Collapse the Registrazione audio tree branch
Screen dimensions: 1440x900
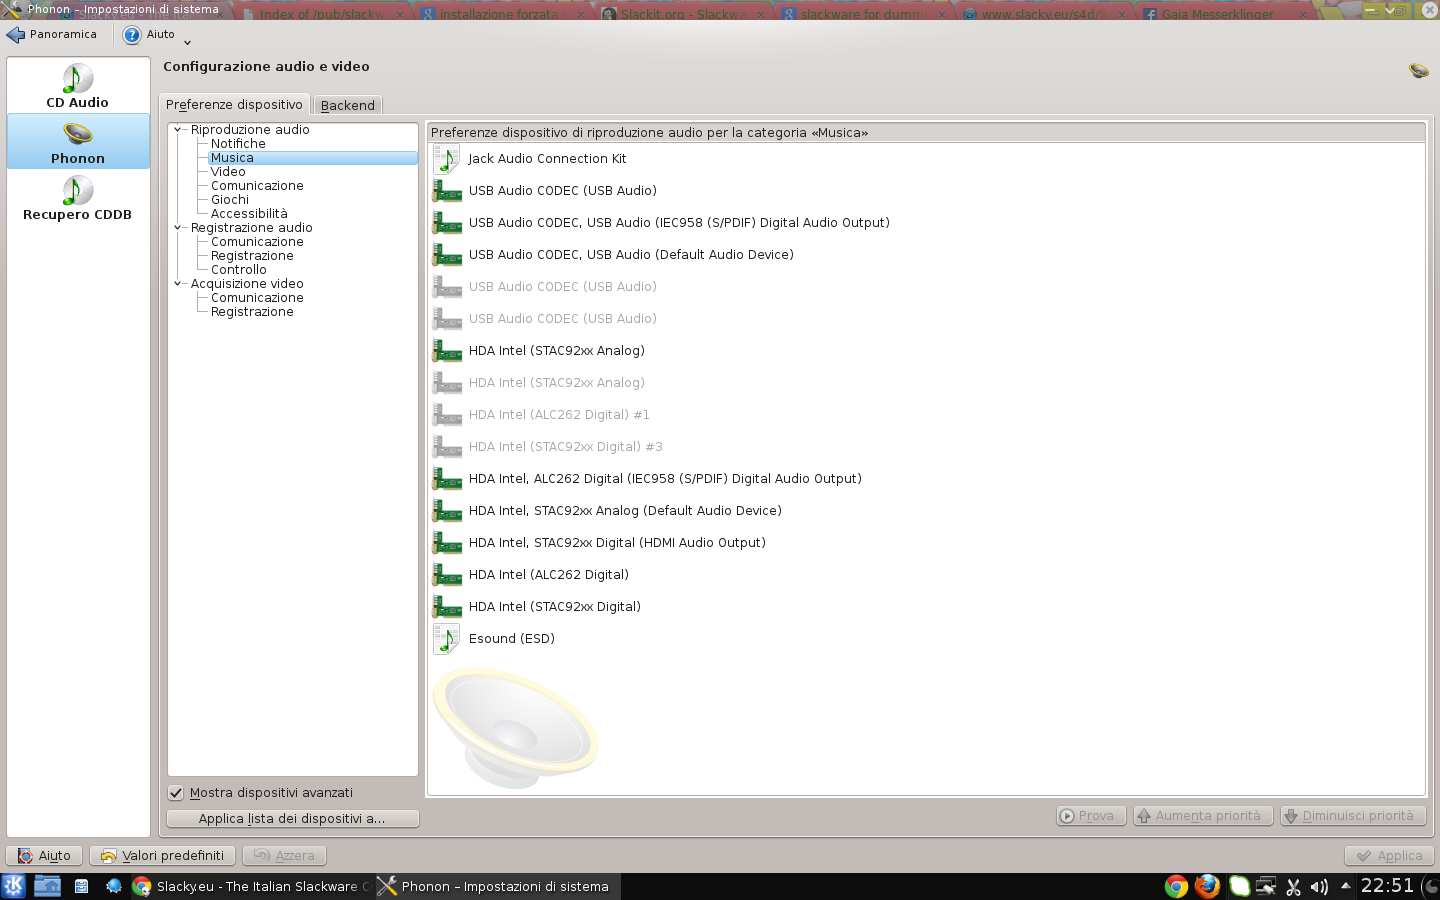pos(178,228)
